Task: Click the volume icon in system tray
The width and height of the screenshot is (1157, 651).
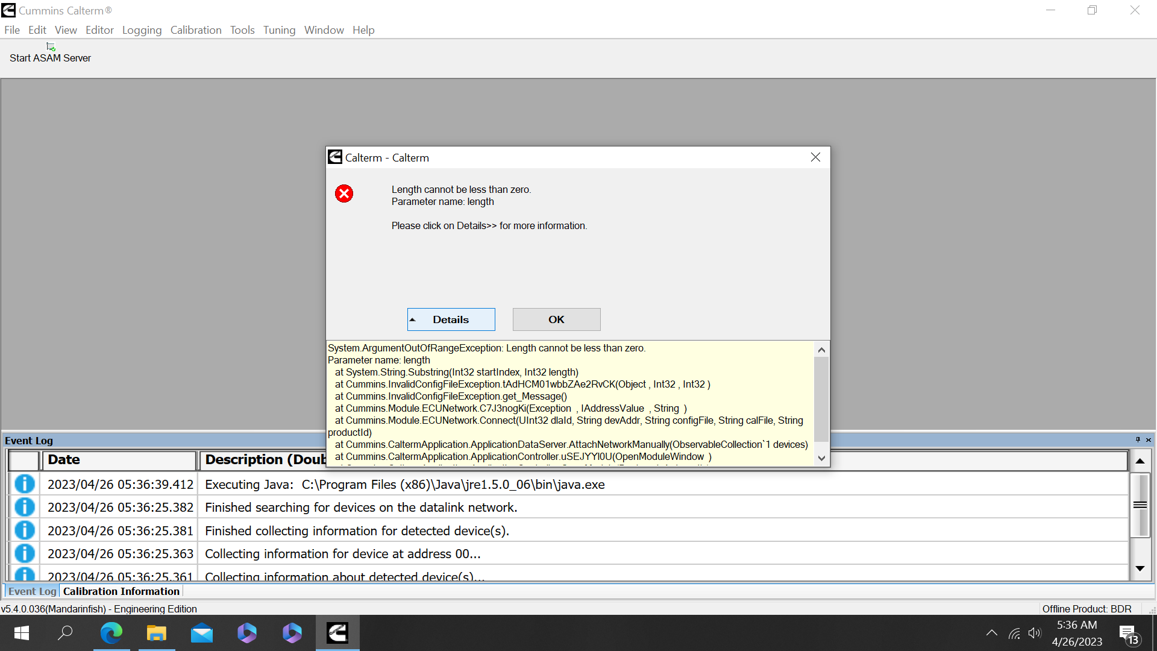Action: [1035, 633]
